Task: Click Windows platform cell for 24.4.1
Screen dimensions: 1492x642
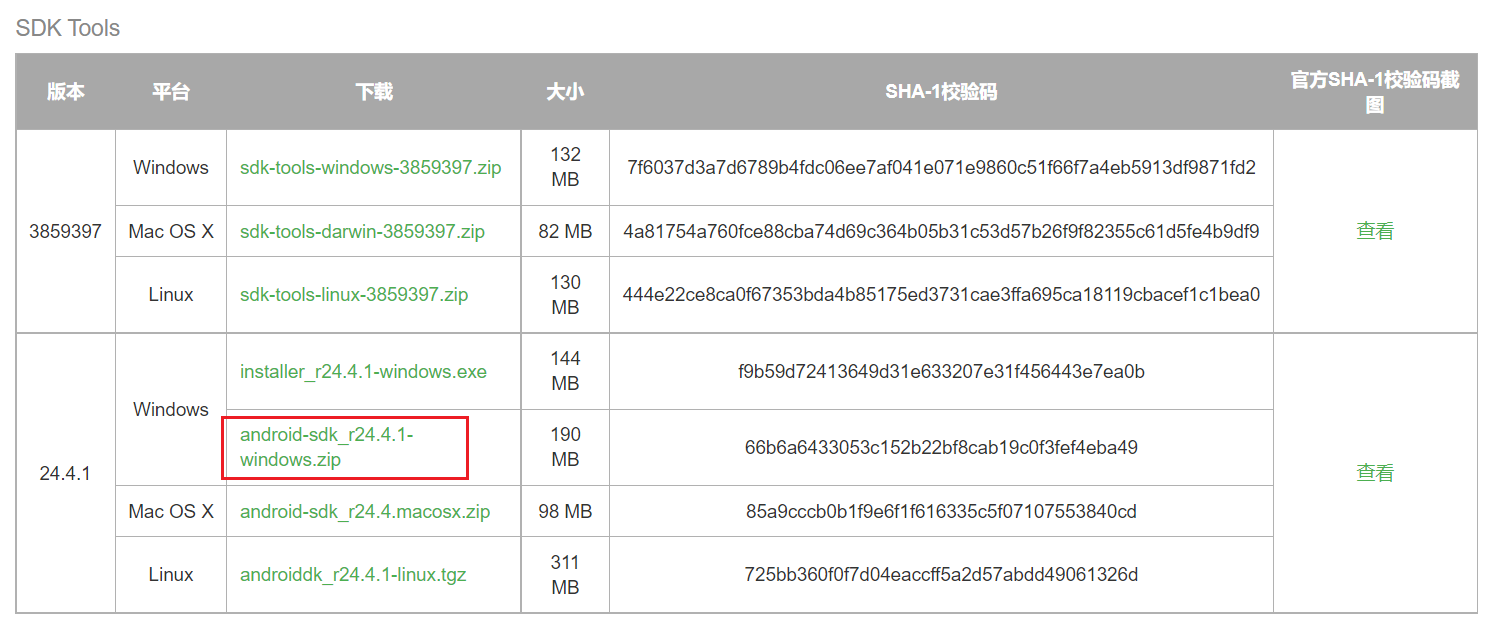Action: (171, 410)
